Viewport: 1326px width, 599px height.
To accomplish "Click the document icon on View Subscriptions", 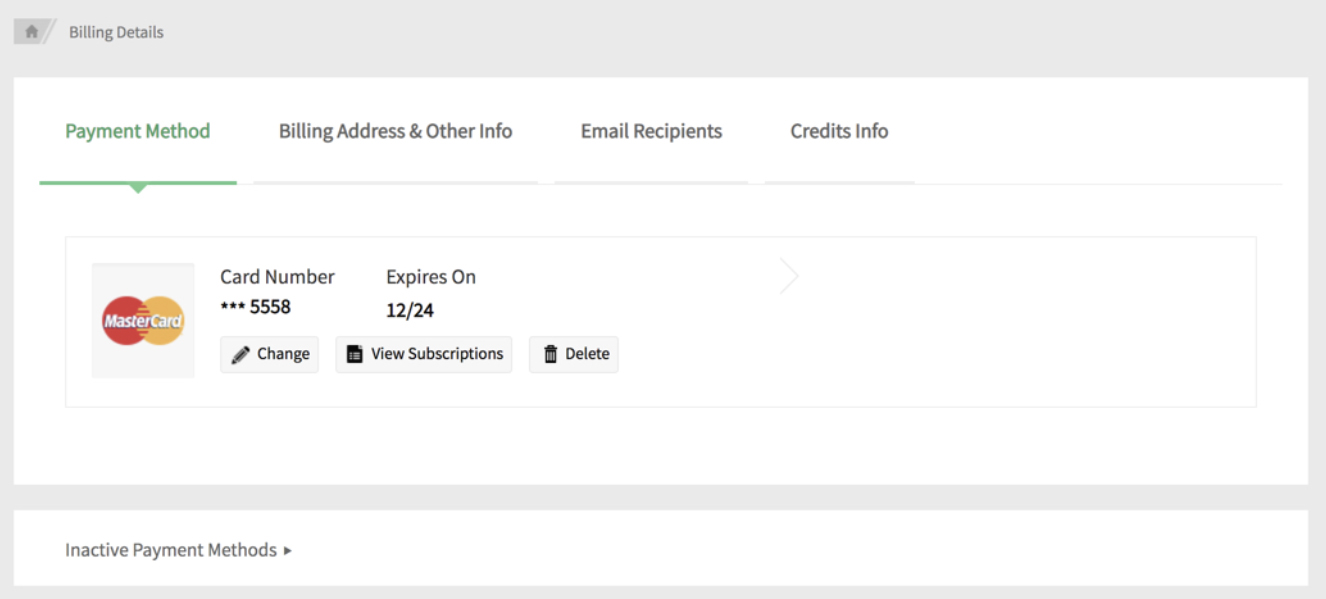I will pyautogui.click(x=353, y=353).
